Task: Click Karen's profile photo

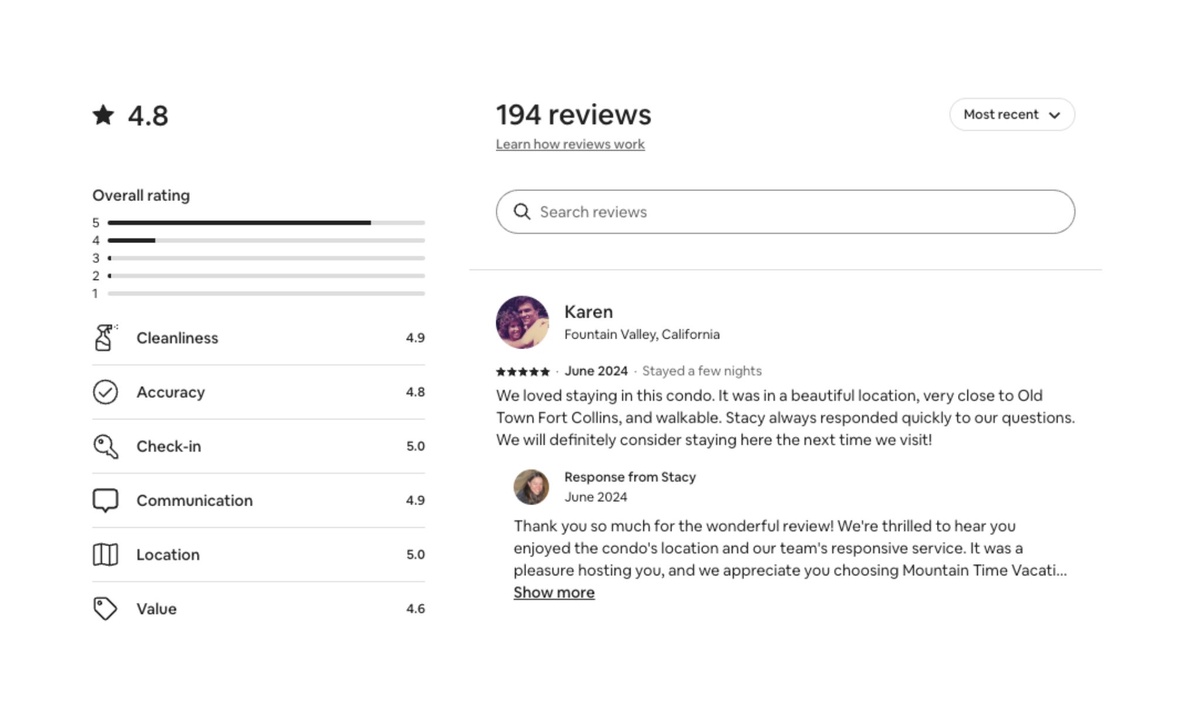Action: tap(522, 322)
